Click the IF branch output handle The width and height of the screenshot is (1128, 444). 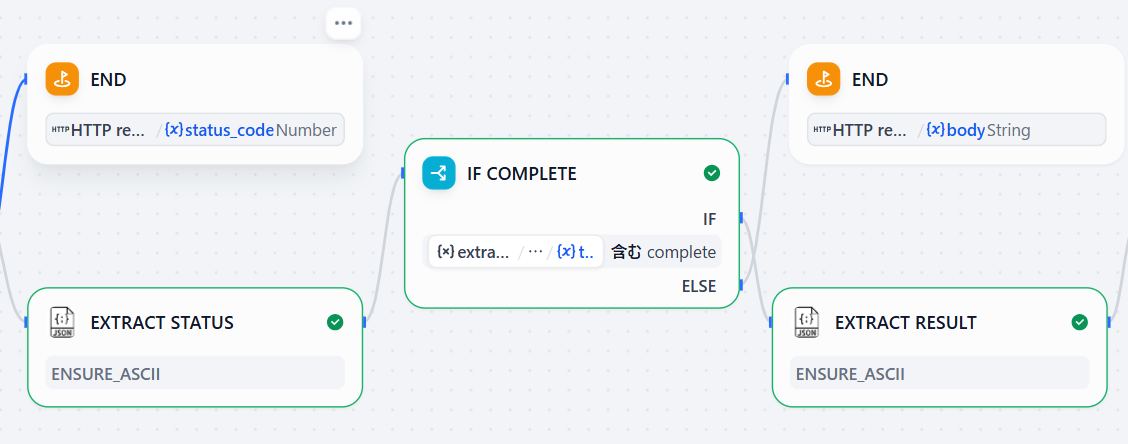pyautogui.click(x=740, y=218)
